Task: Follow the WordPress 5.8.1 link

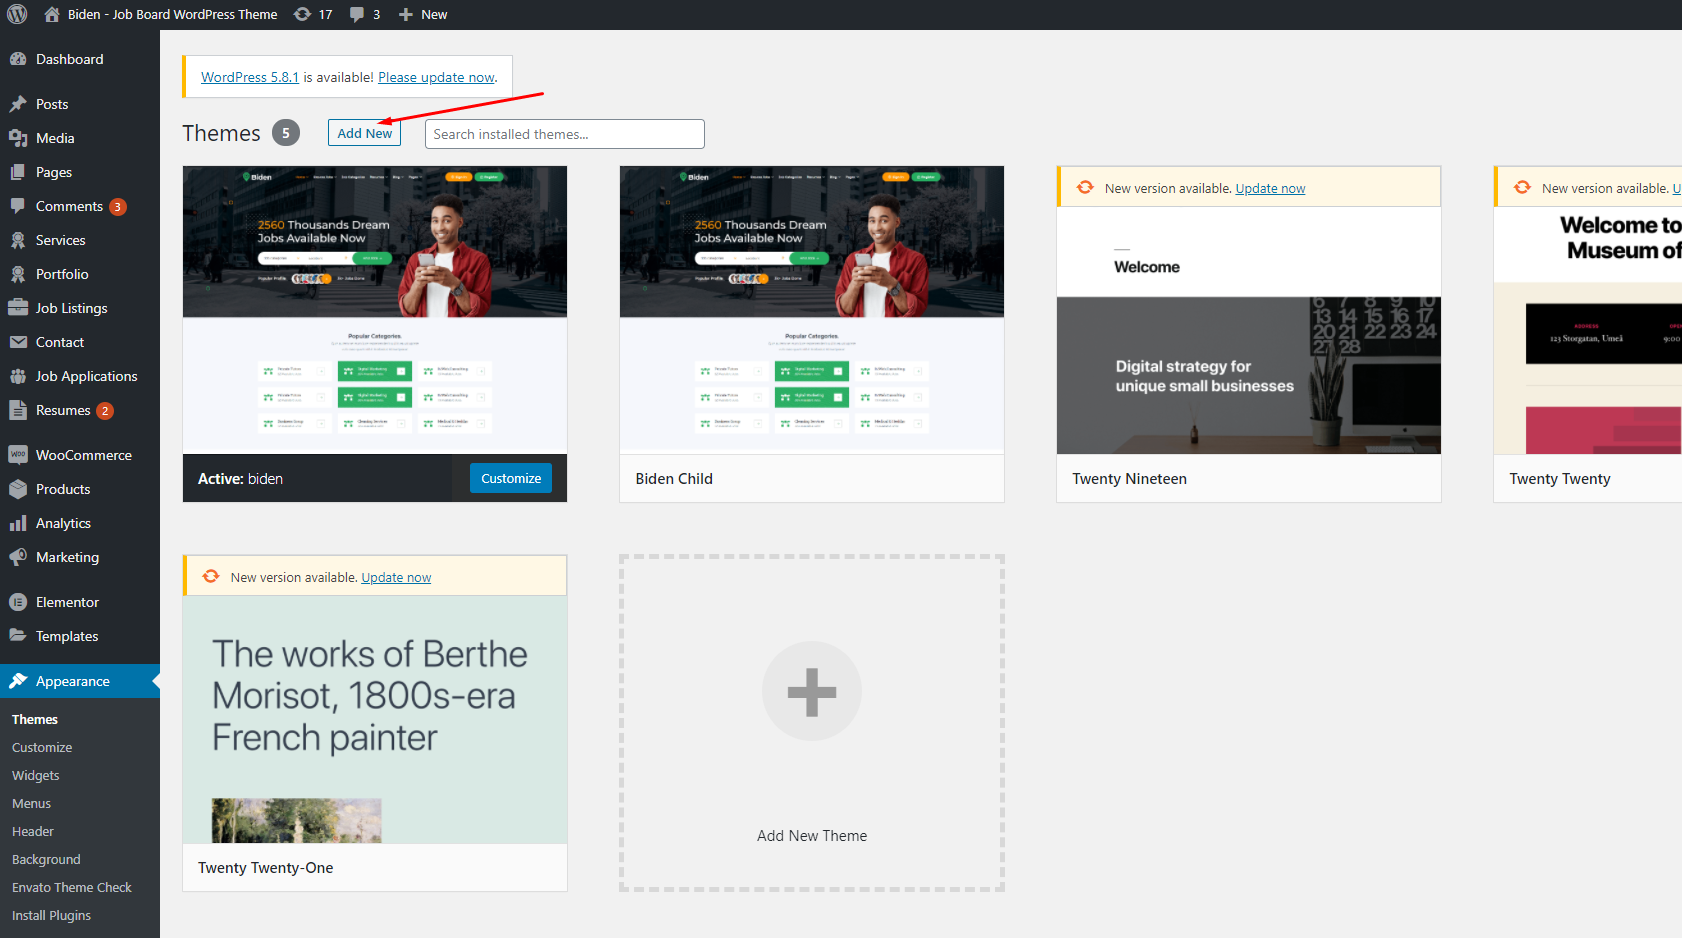Action: pos(250,77)
